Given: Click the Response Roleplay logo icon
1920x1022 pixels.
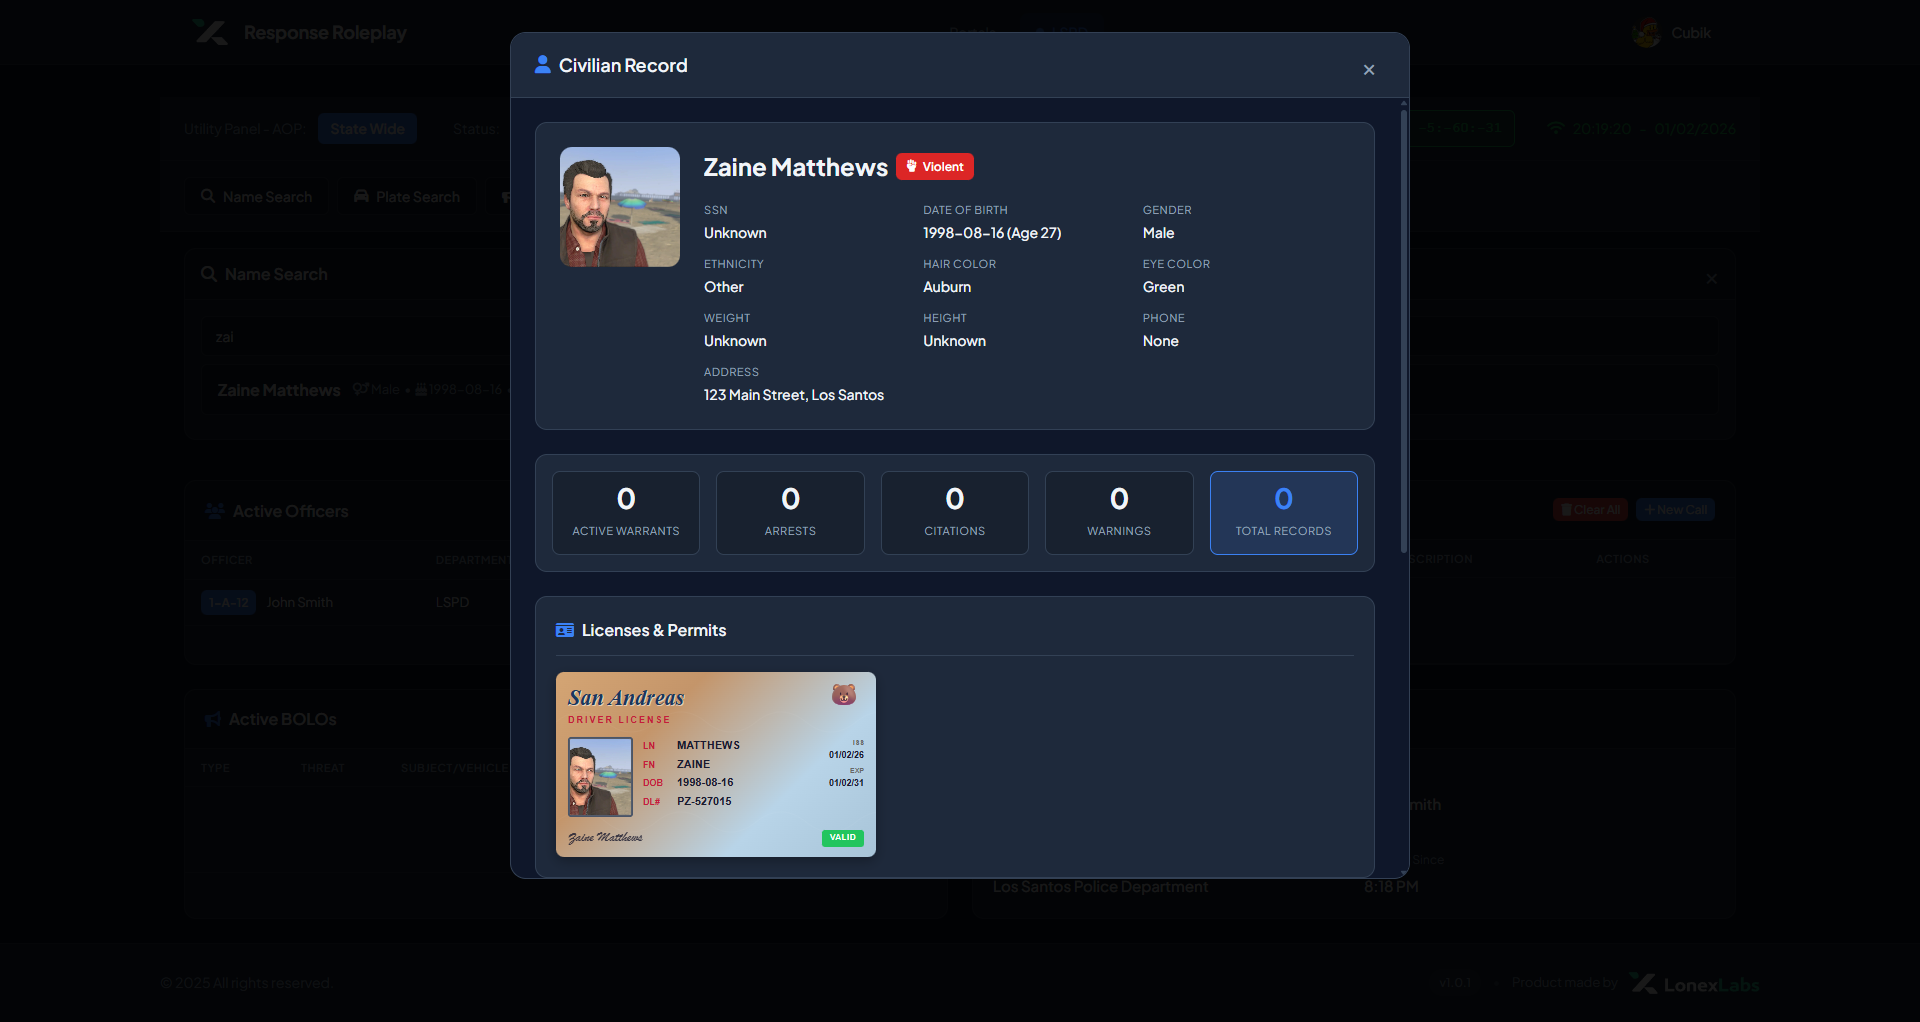Looking at the screenshot, I should [210, 33].
